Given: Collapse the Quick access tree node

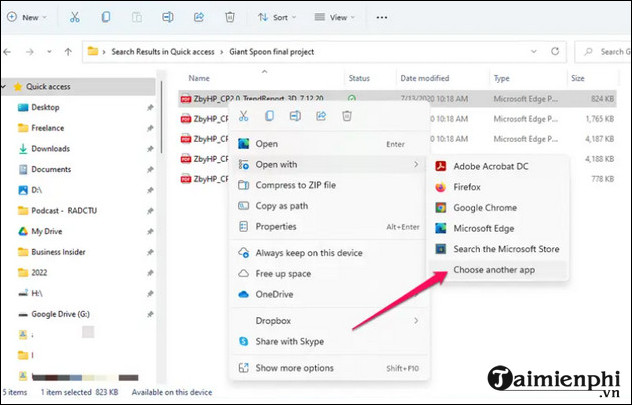Looking at the screenshot, I should 4,86.
